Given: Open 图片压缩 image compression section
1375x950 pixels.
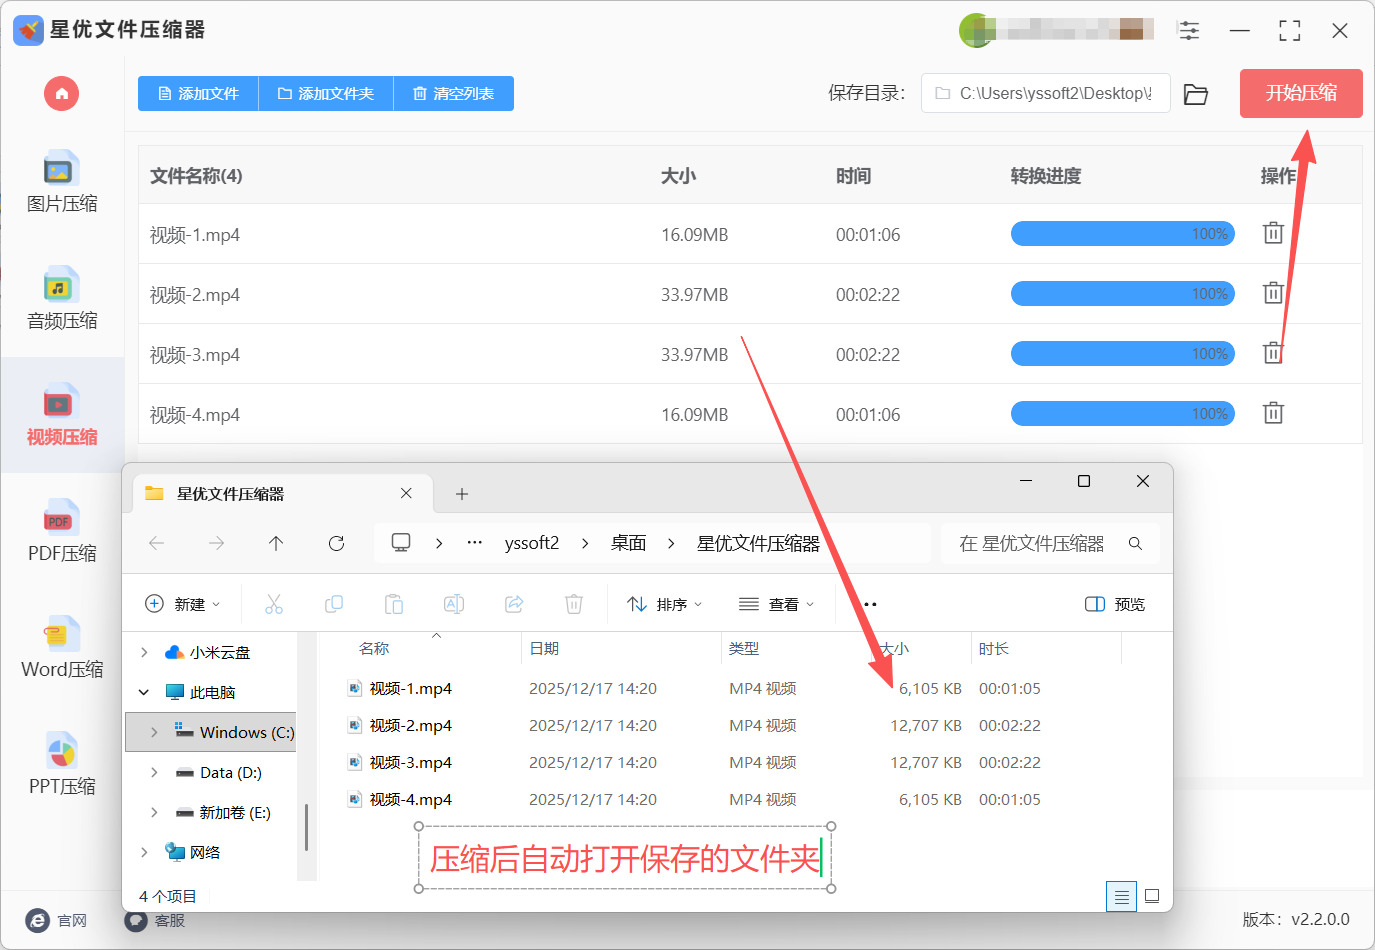Looking at the screenshot, I should point(62,183).
